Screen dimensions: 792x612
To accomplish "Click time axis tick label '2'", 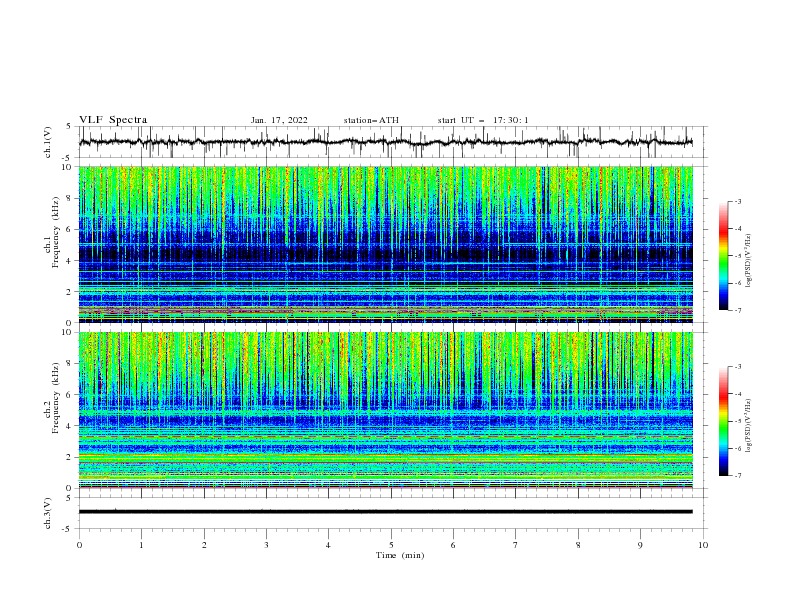I will point(204,545).
